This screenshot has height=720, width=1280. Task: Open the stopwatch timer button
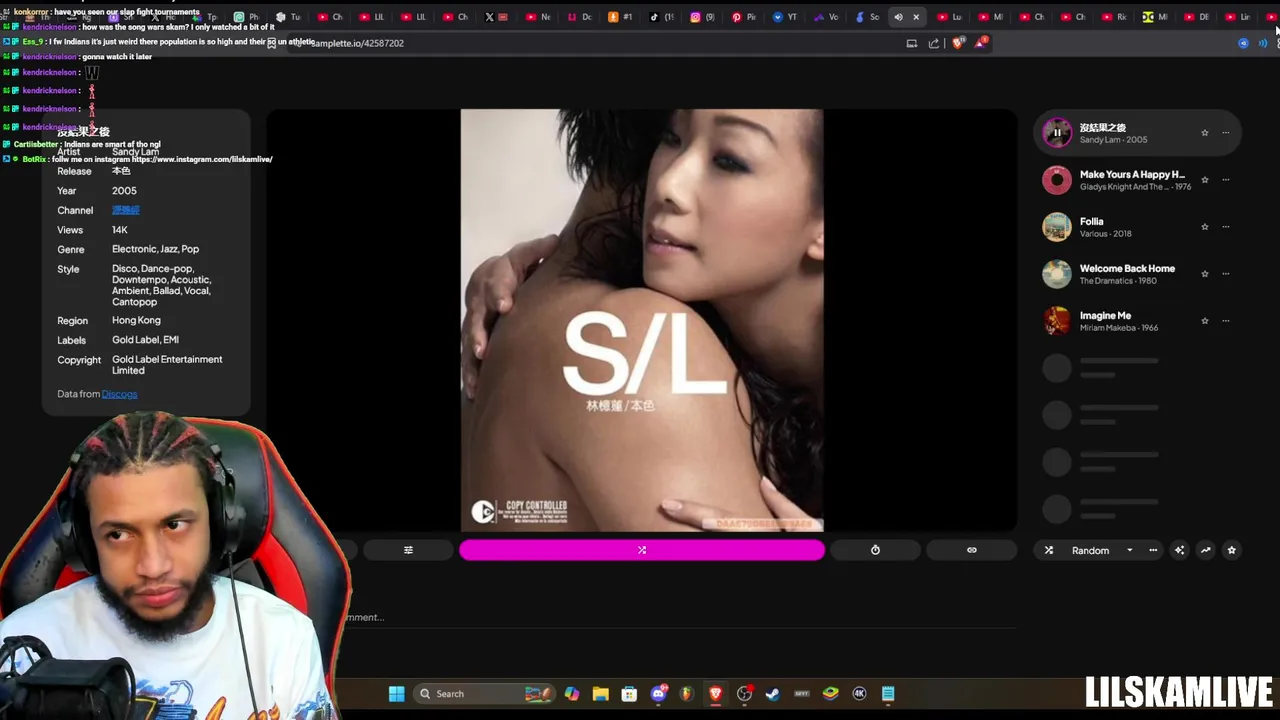pos(875,550)
